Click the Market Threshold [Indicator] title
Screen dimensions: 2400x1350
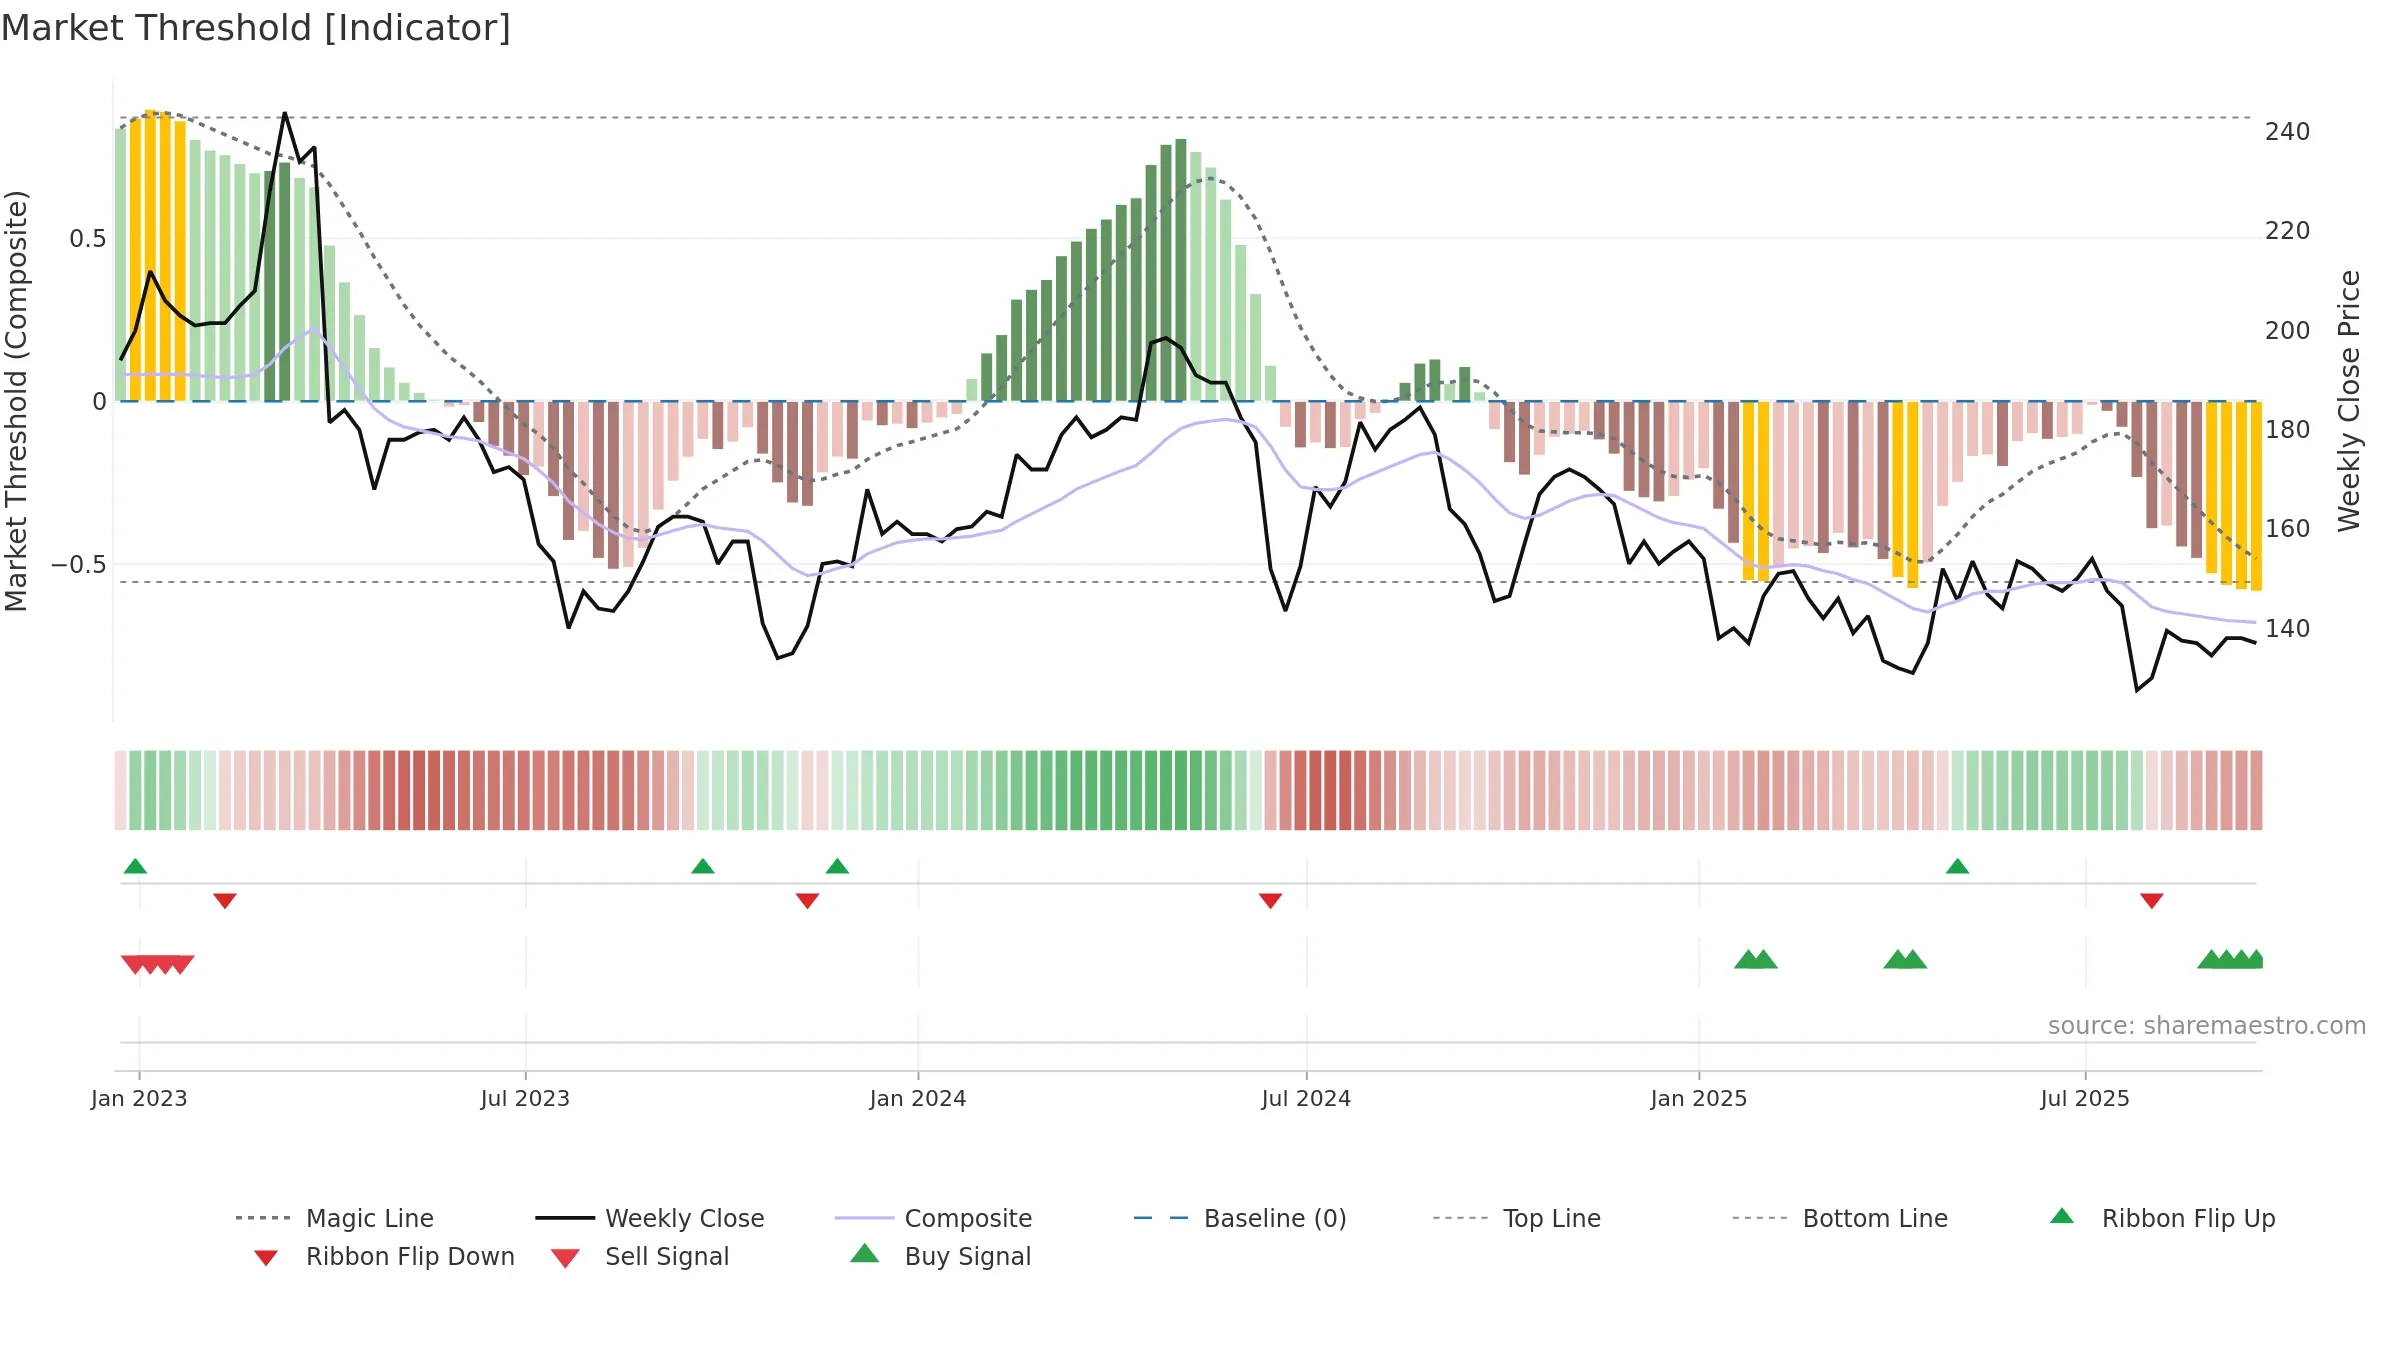pos(256,28)
